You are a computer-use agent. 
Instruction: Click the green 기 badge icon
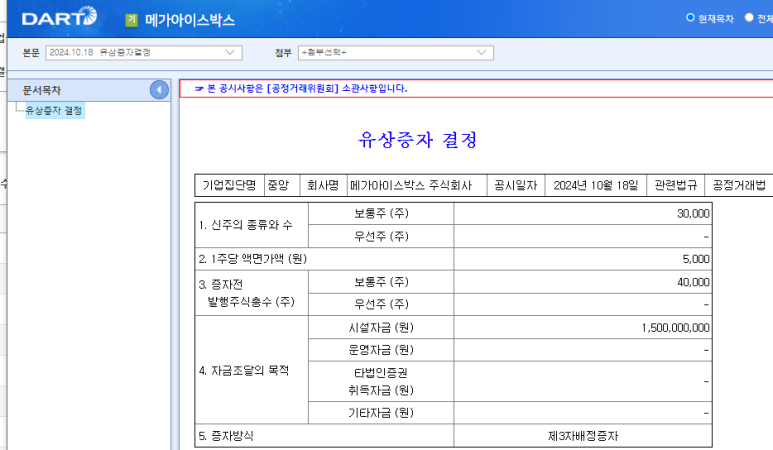coord(131,20)
